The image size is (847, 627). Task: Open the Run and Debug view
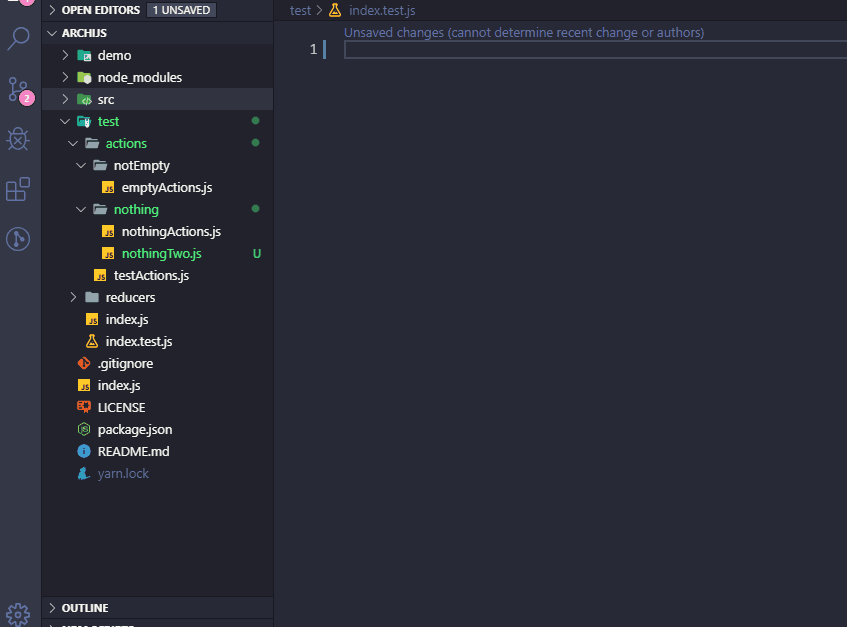(x=18, y=139)
